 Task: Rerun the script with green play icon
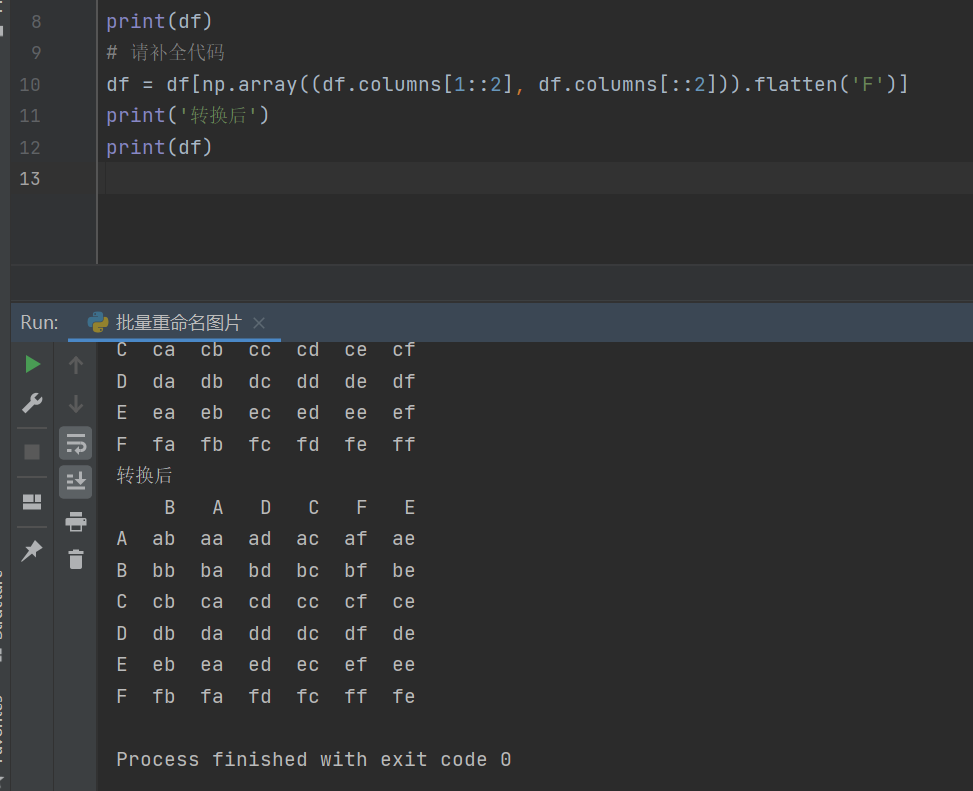[32, 364]
